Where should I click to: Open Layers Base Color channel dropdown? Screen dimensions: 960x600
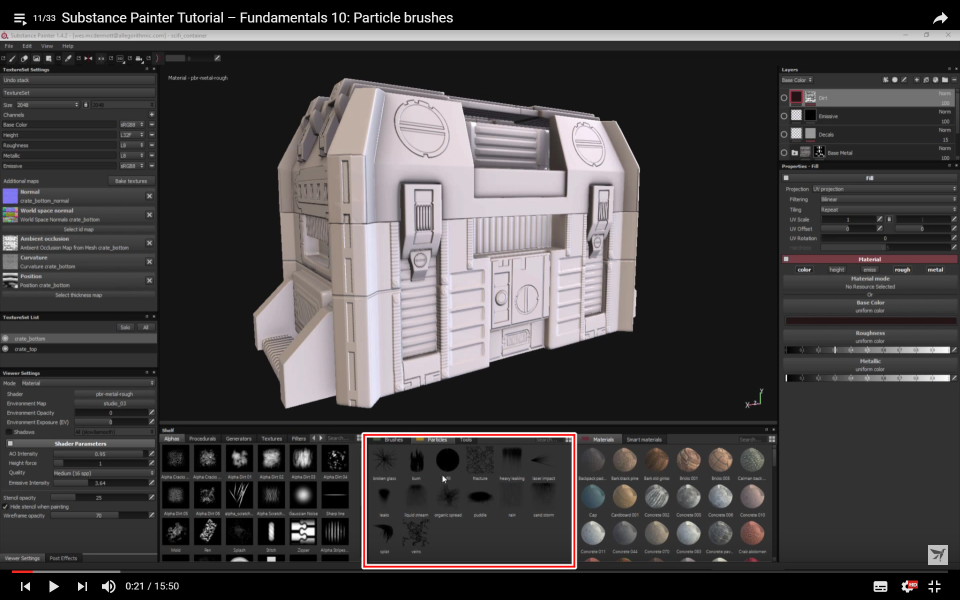(x=797, y=80)
